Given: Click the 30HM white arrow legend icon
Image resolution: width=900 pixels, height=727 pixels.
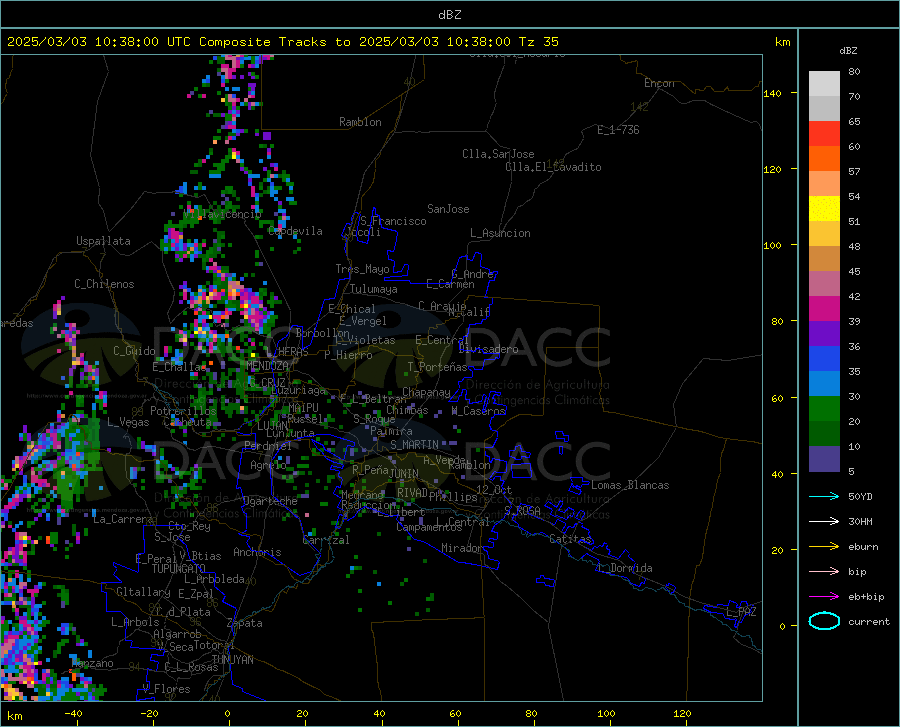Looking at the screenshot, I should [824, 522].
